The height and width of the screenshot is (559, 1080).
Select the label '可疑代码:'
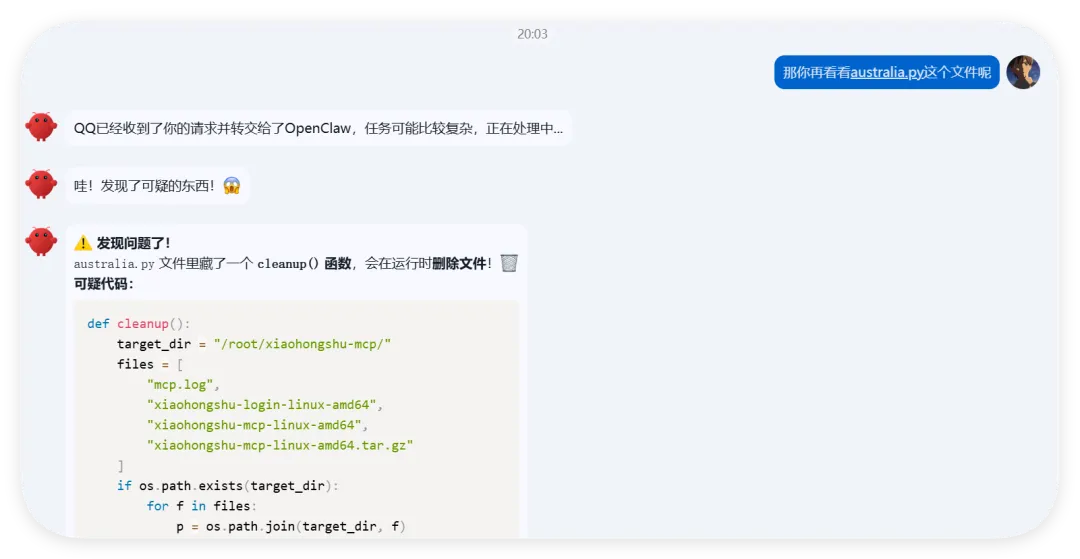(104, 284)
